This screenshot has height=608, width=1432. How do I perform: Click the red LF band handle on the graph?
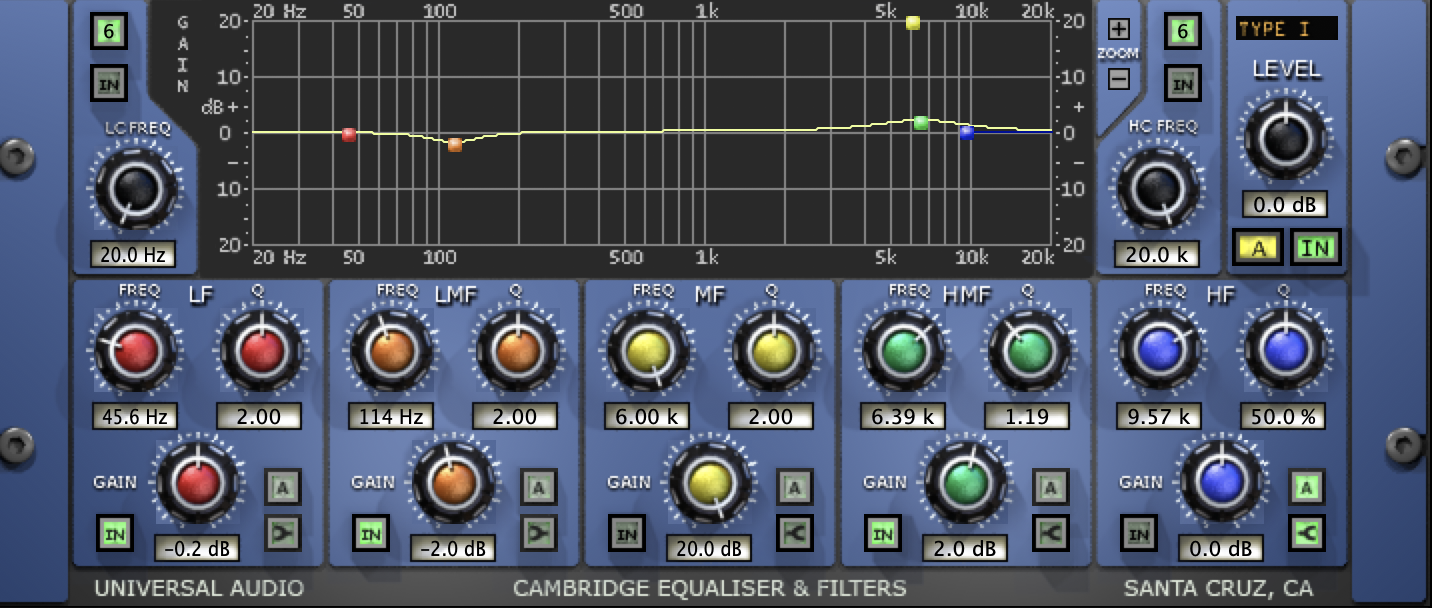tap(349, 134)
